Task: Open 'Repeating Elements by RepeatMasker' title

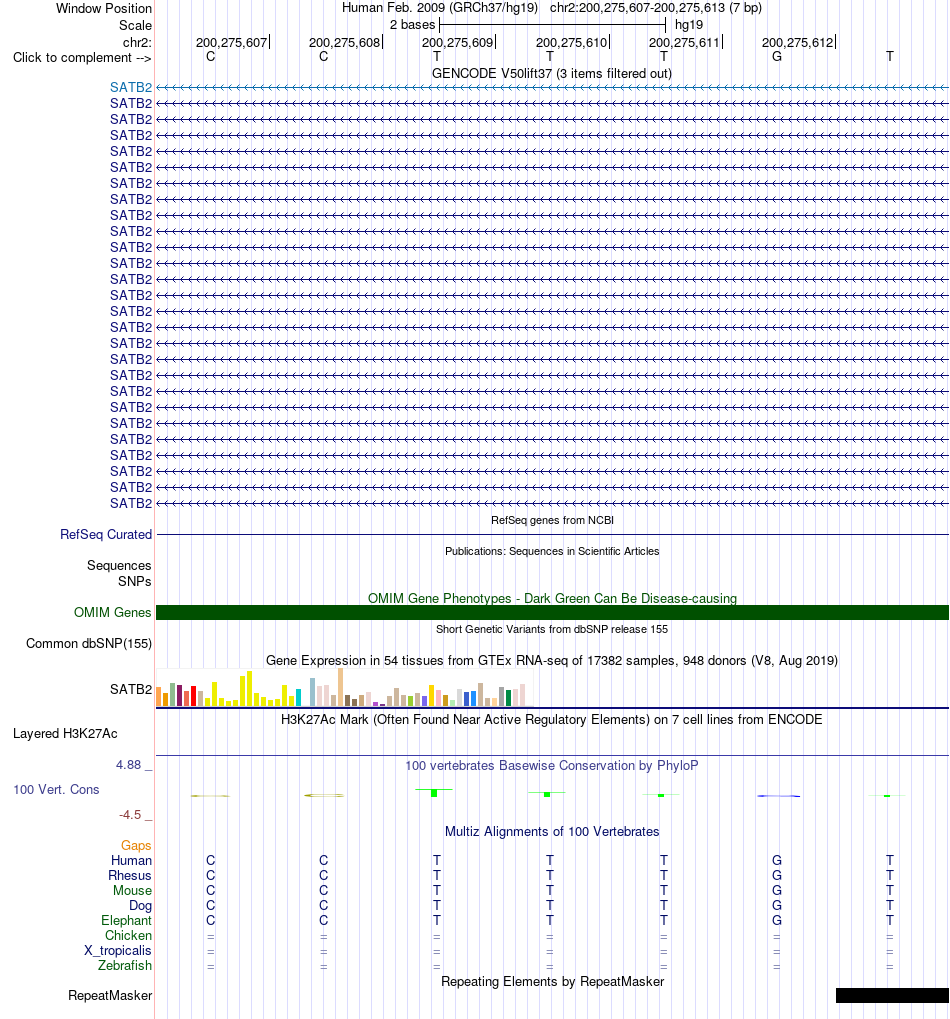Action: [552, 981]
